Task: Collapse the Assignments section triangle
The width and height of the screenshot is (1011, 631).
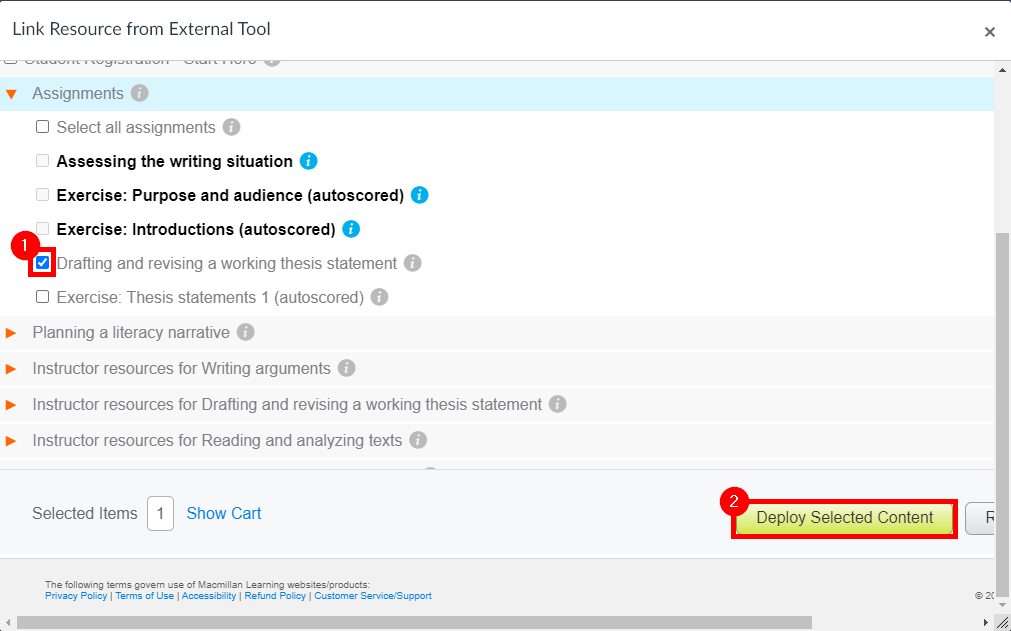Action: 12,93
